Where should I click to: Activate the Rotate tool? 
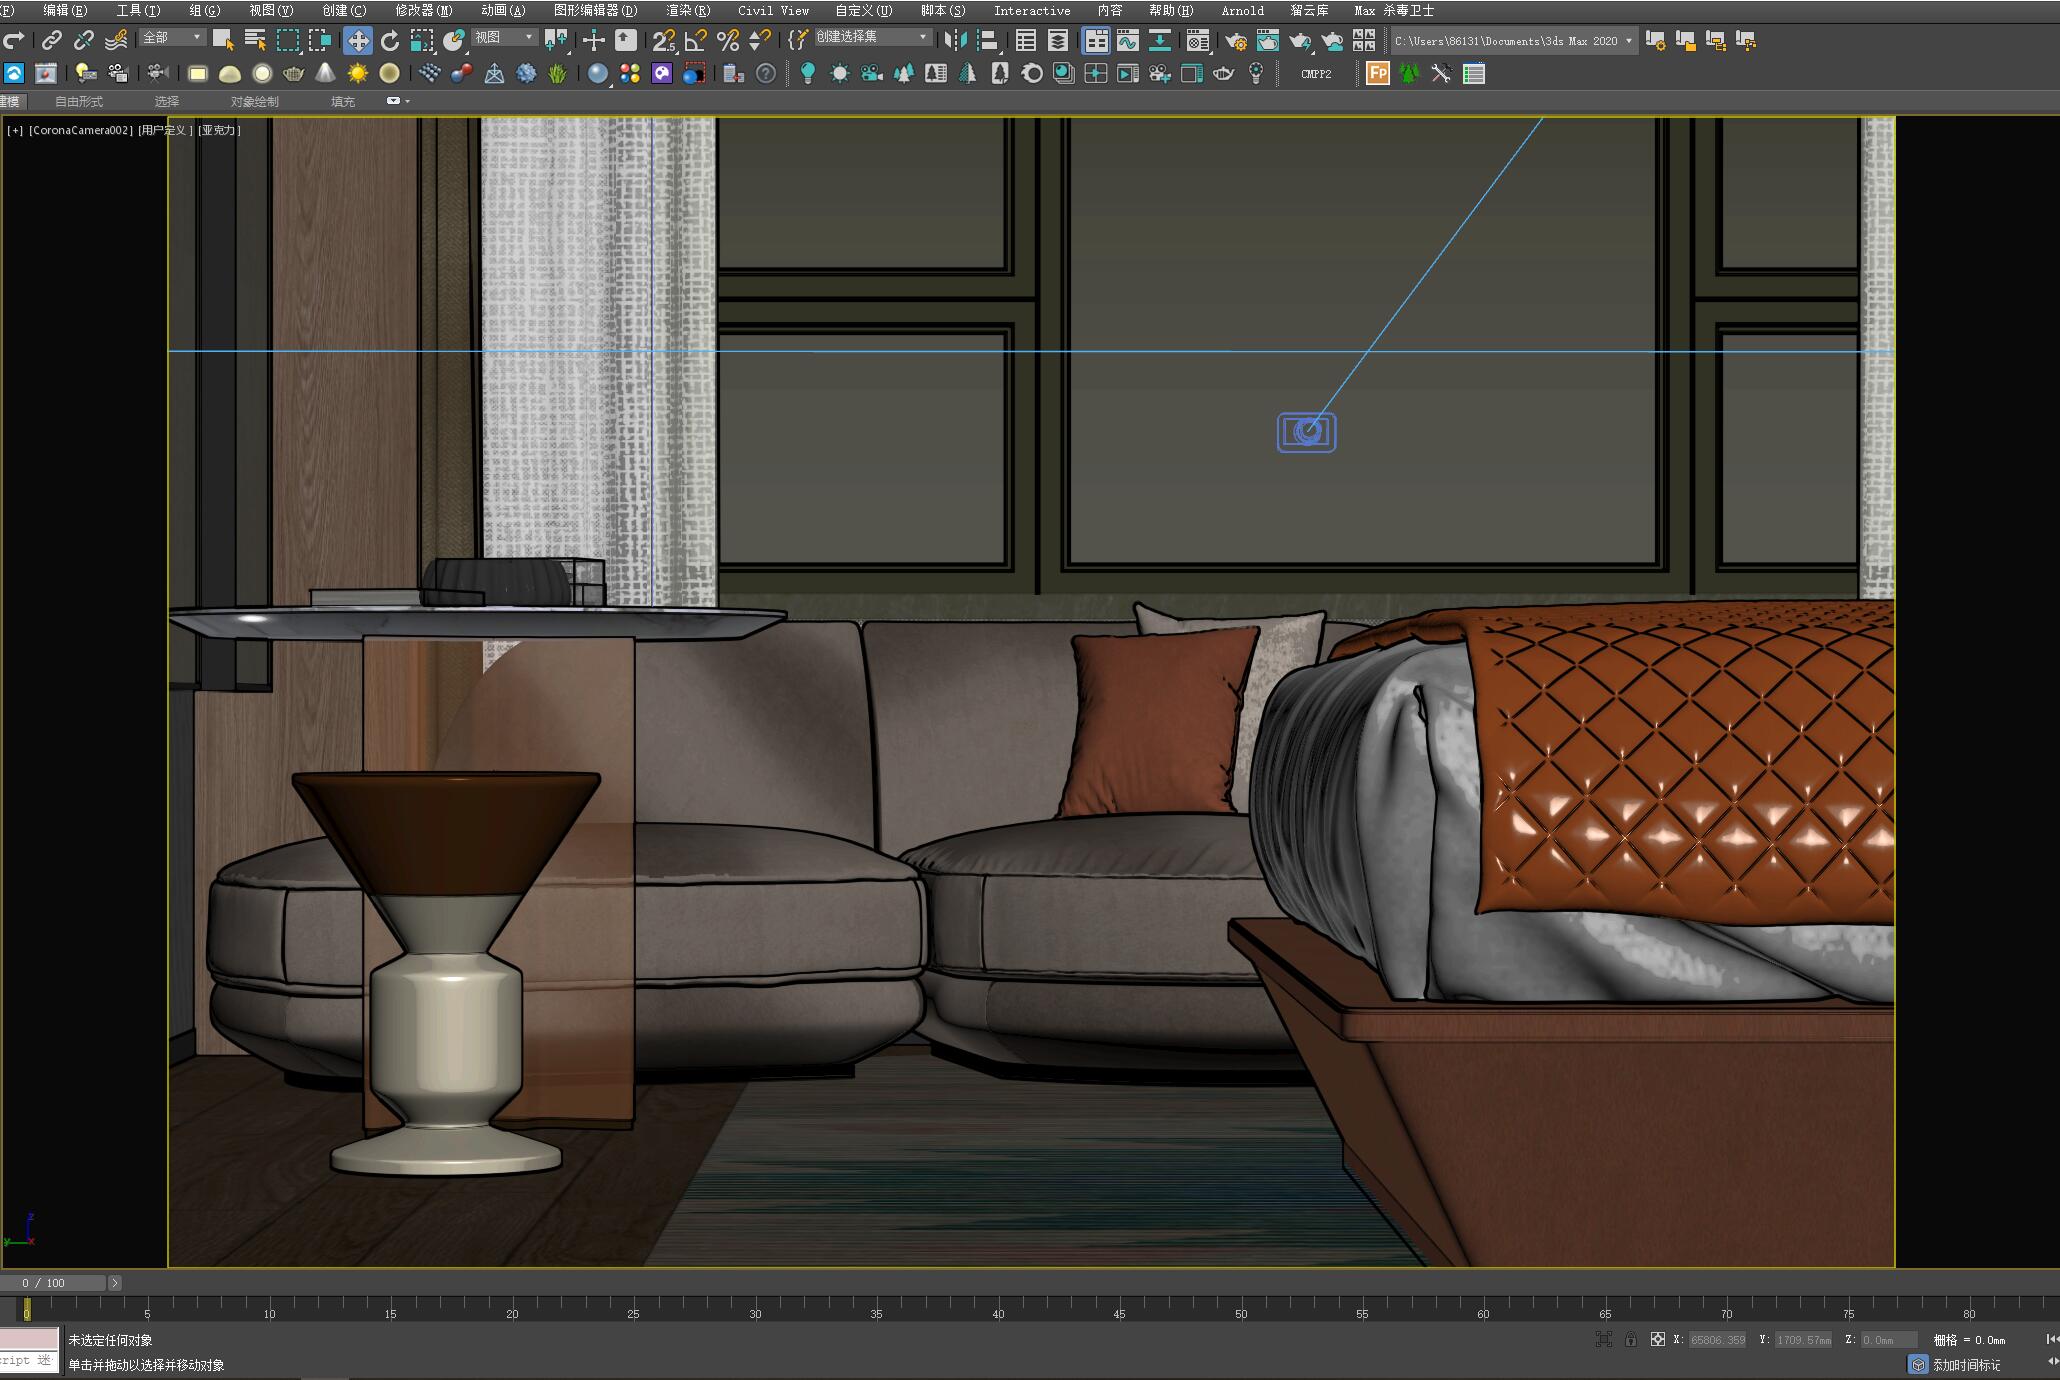pyautogui.click(x=390, y=40)
